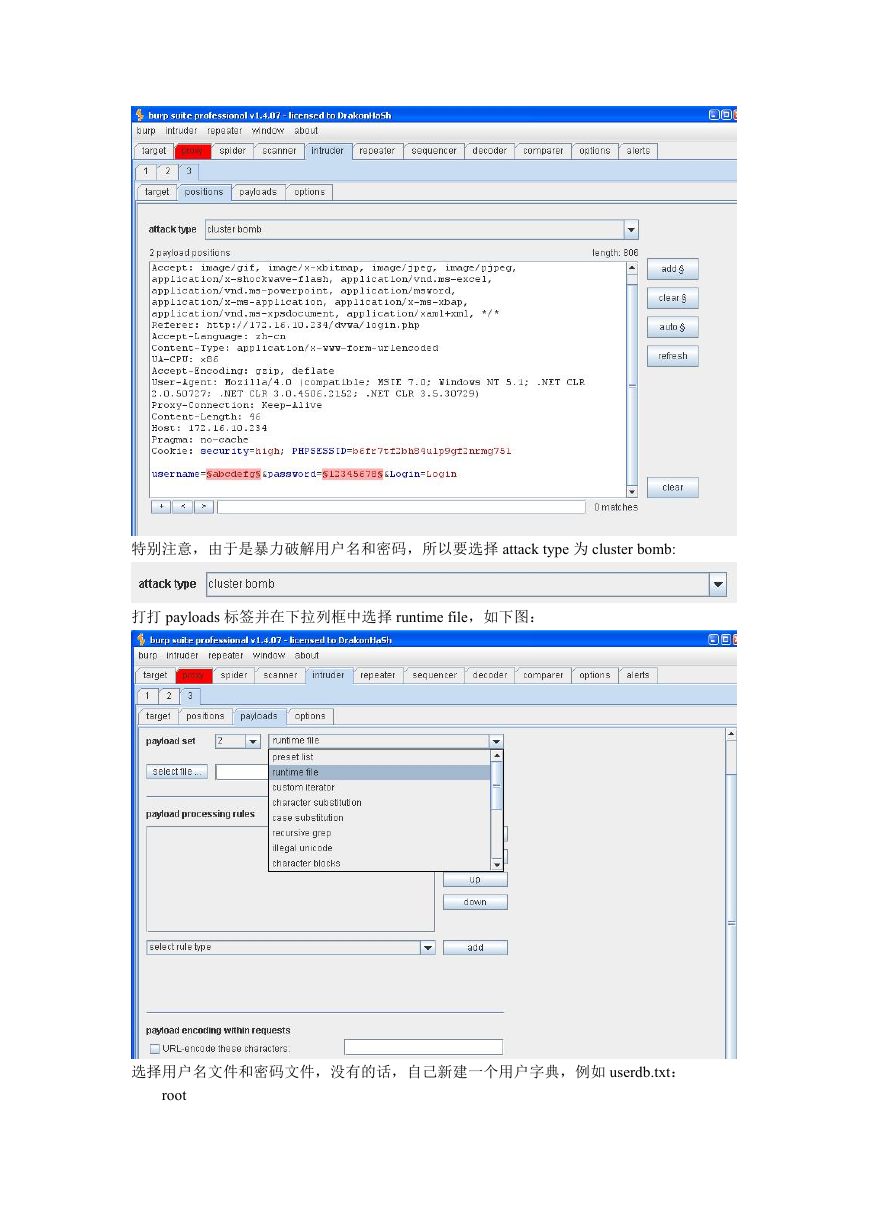Screen dimensions: 869x1228
Task: Click the refresh button beside the request editor
Action: [672, 356]
